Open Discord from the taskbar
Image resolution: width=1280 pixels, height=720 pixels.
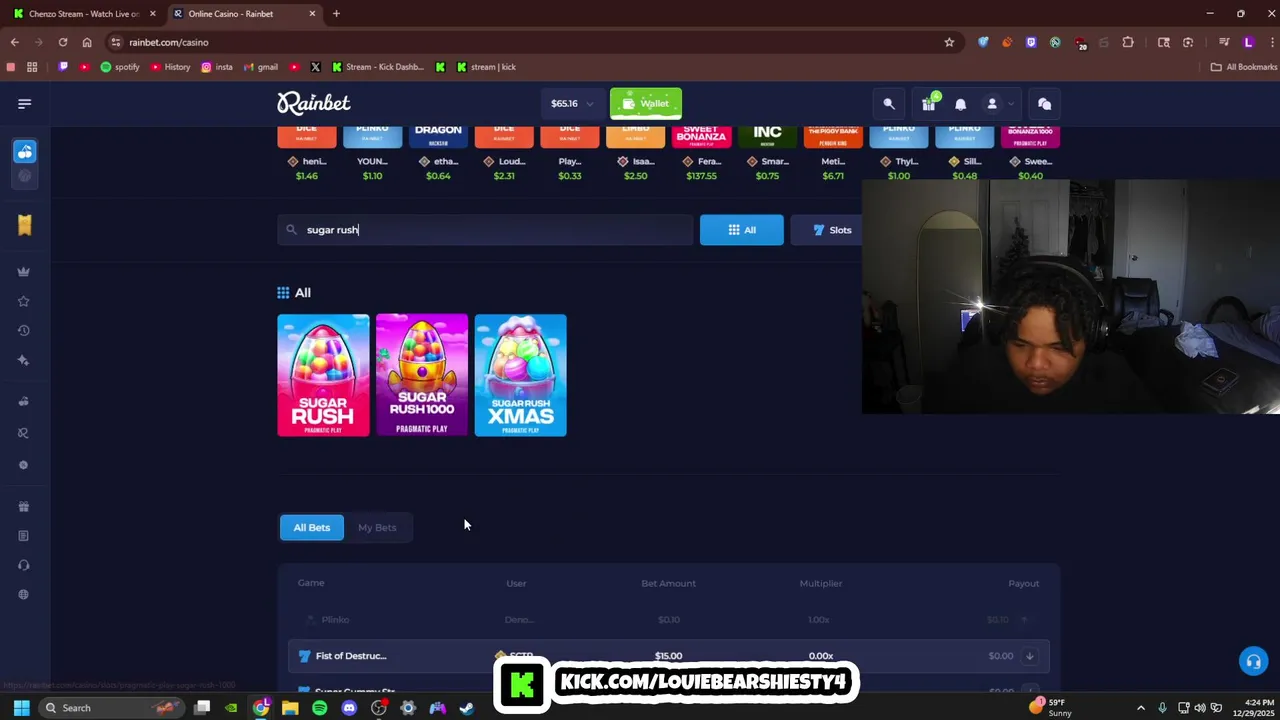click(x=349, y=708)
